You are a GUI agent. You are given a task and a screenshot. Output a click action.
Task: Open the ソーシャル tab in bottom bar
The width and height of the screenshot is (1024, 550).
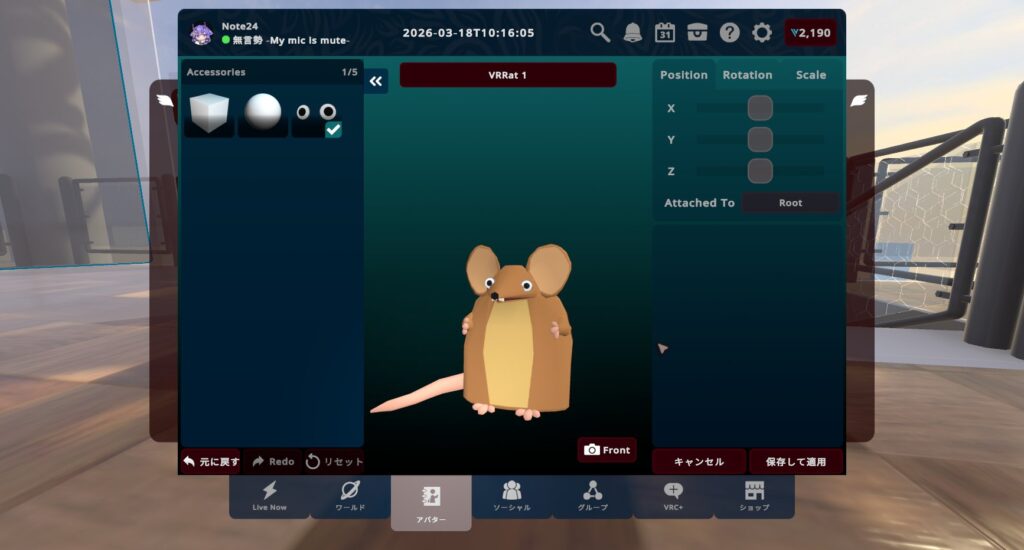[512, 495]
